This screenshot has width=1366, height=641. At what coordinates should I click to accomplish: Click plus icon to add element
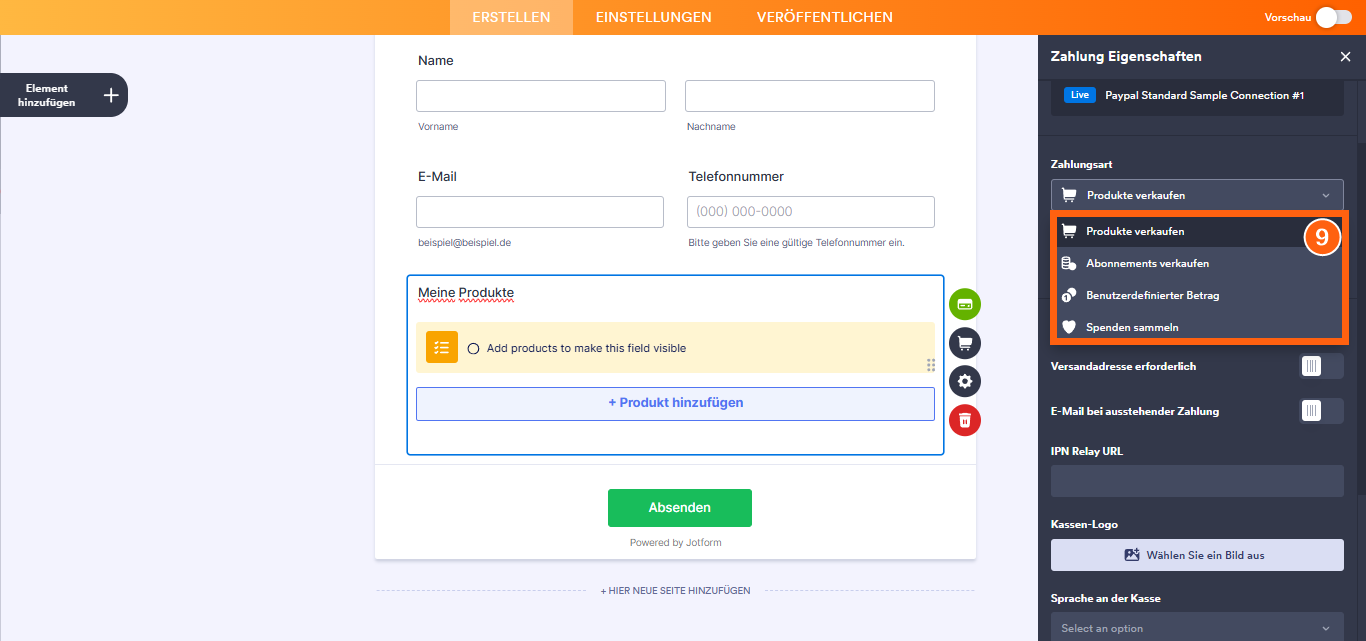(x=111, y=95)
